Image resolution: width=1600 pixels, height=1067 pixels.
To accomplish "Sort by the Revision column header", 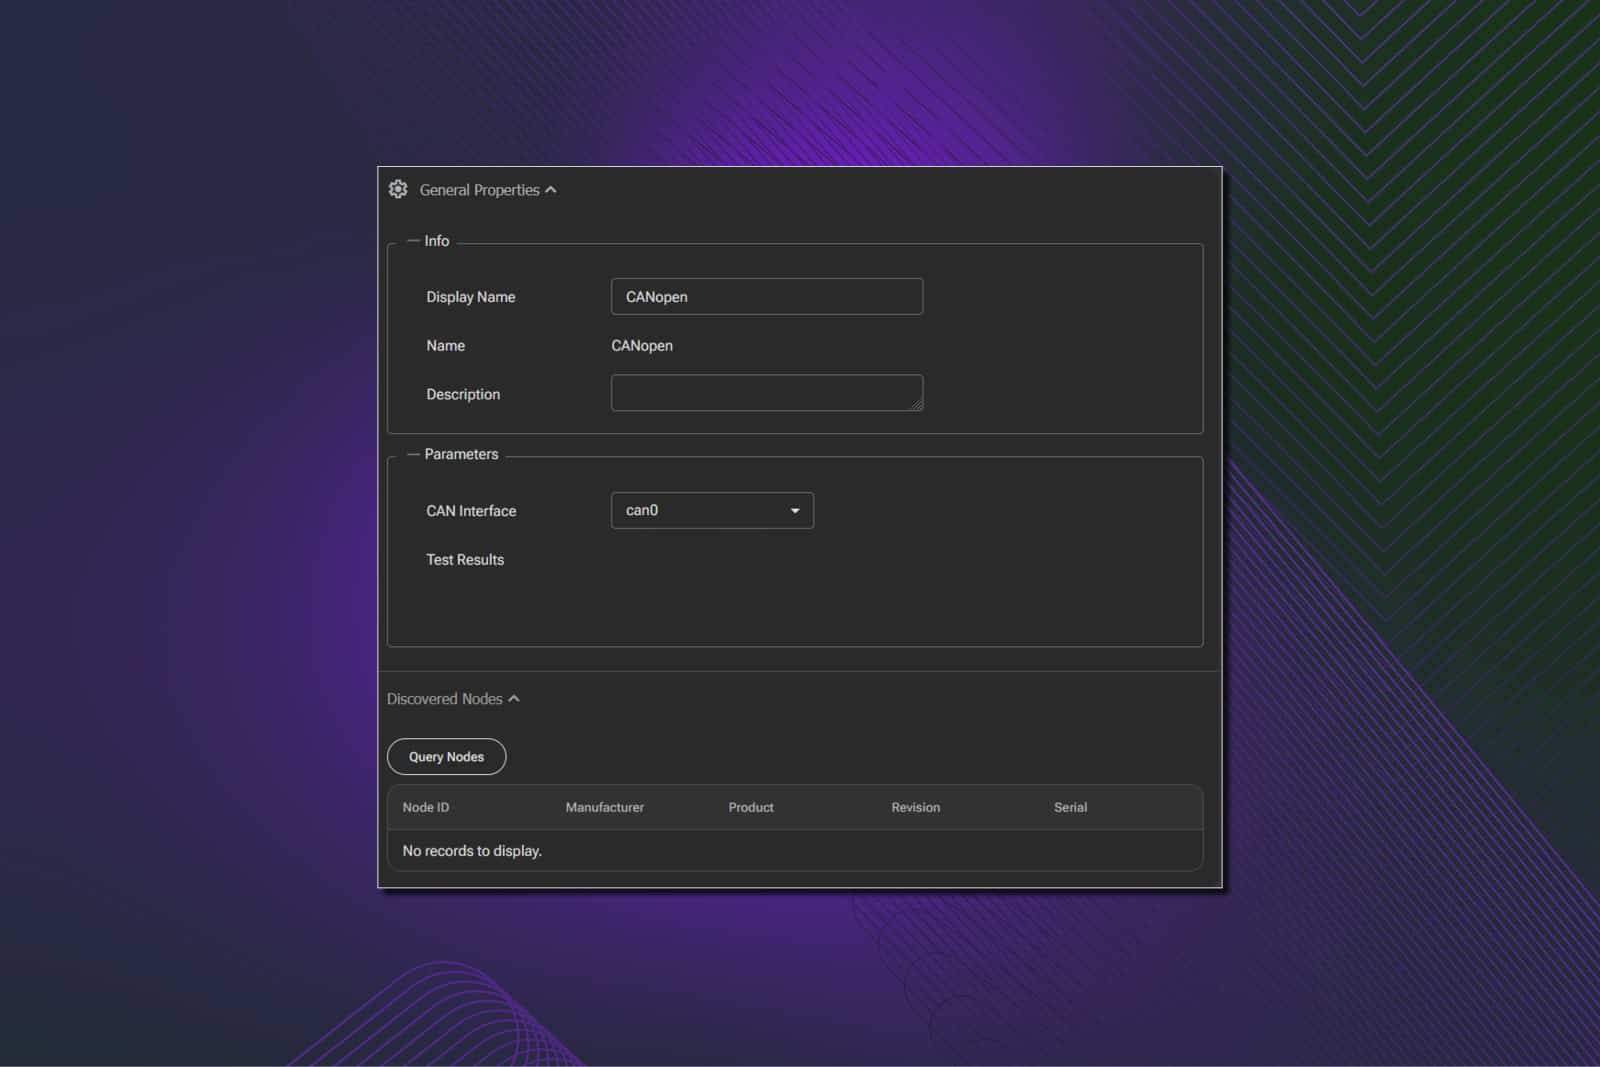I will coord(916,807).
